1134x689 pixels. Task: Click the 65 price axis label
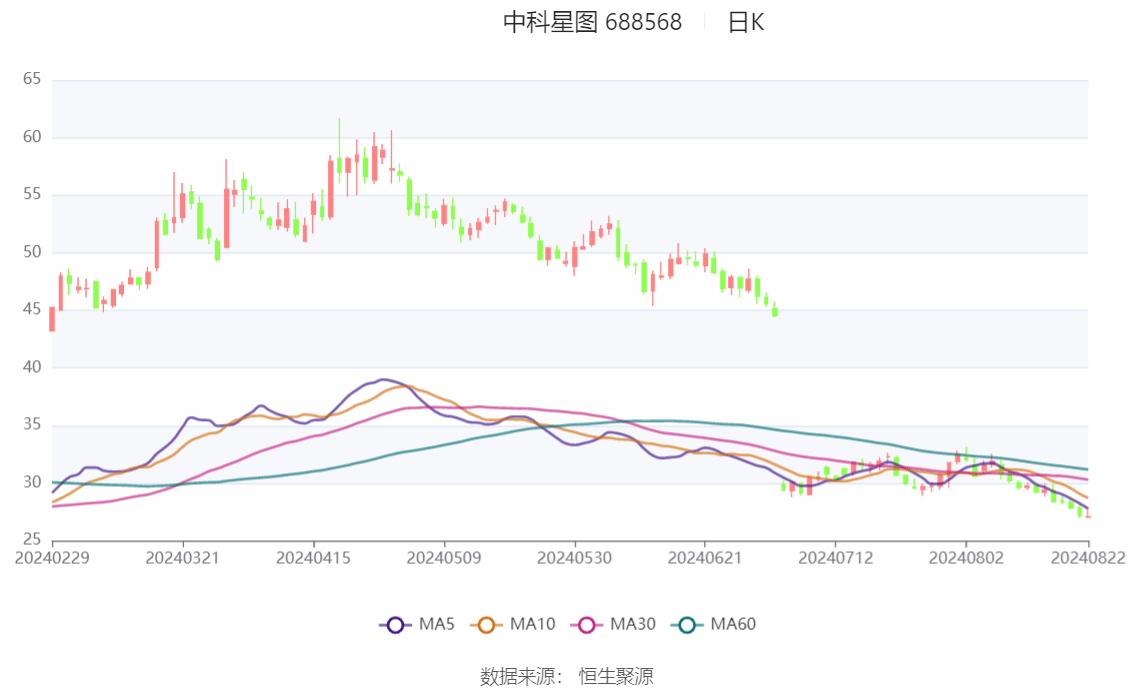(x=32, y=79)
